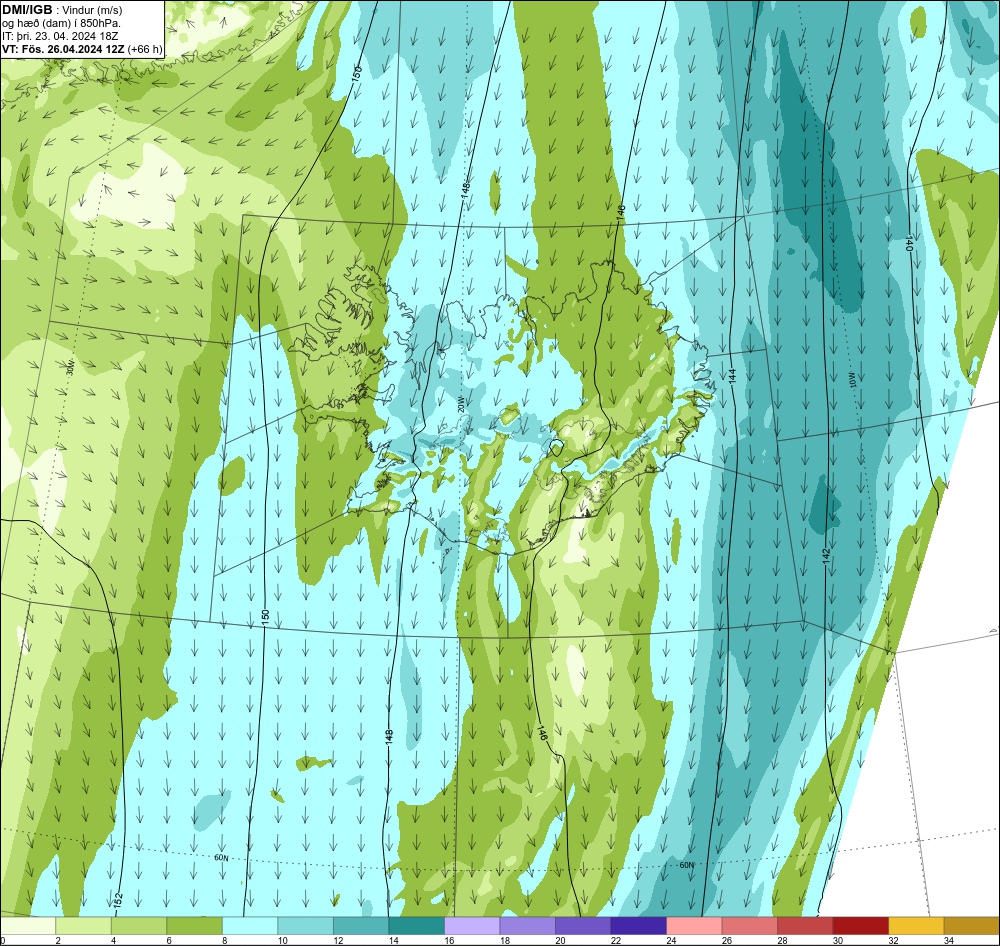Screen dimensions: 1000x946
Task: Select the medium green 4–6 m/s legend swatch
Action: coord(139,926)
